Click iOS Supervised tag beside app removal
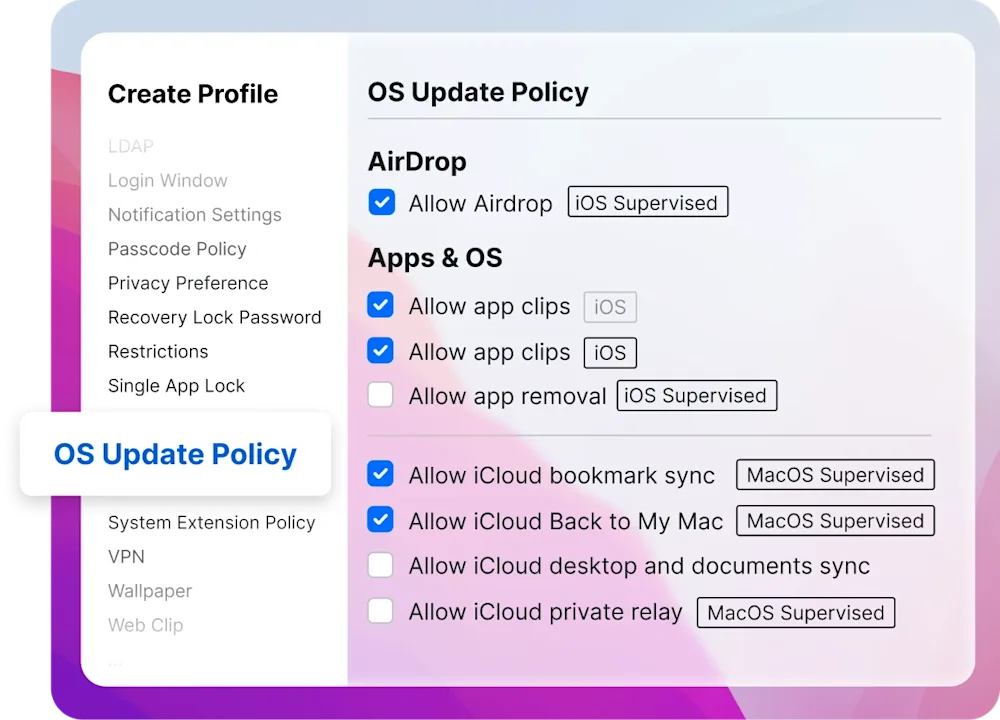 [696, 395]
